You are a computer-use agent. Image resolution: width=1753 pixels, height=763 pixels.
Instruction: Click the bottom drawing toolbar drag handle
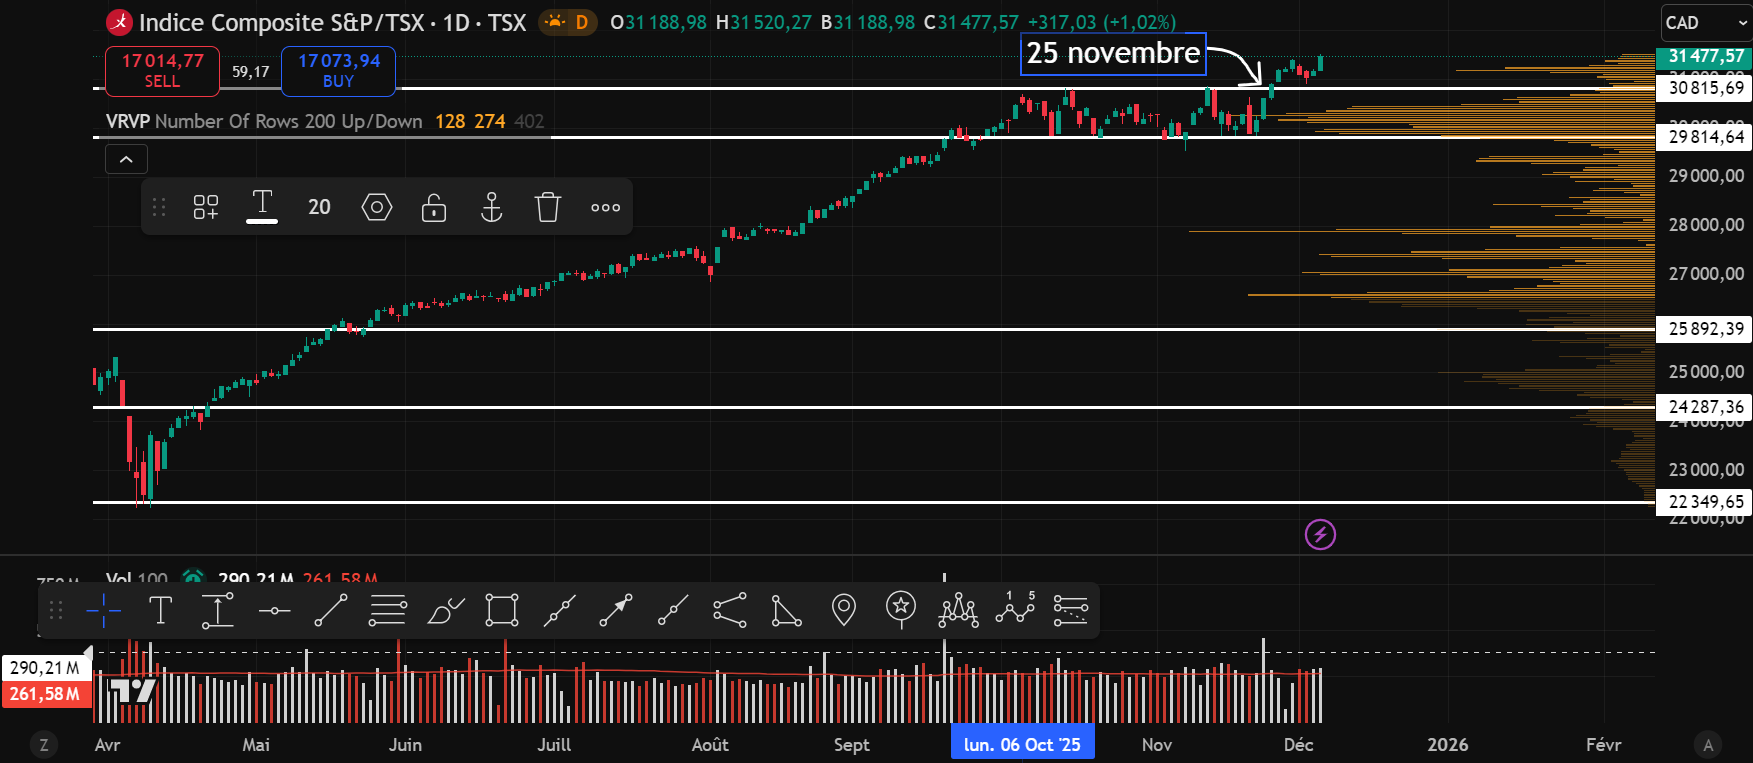tap(56, 610)
